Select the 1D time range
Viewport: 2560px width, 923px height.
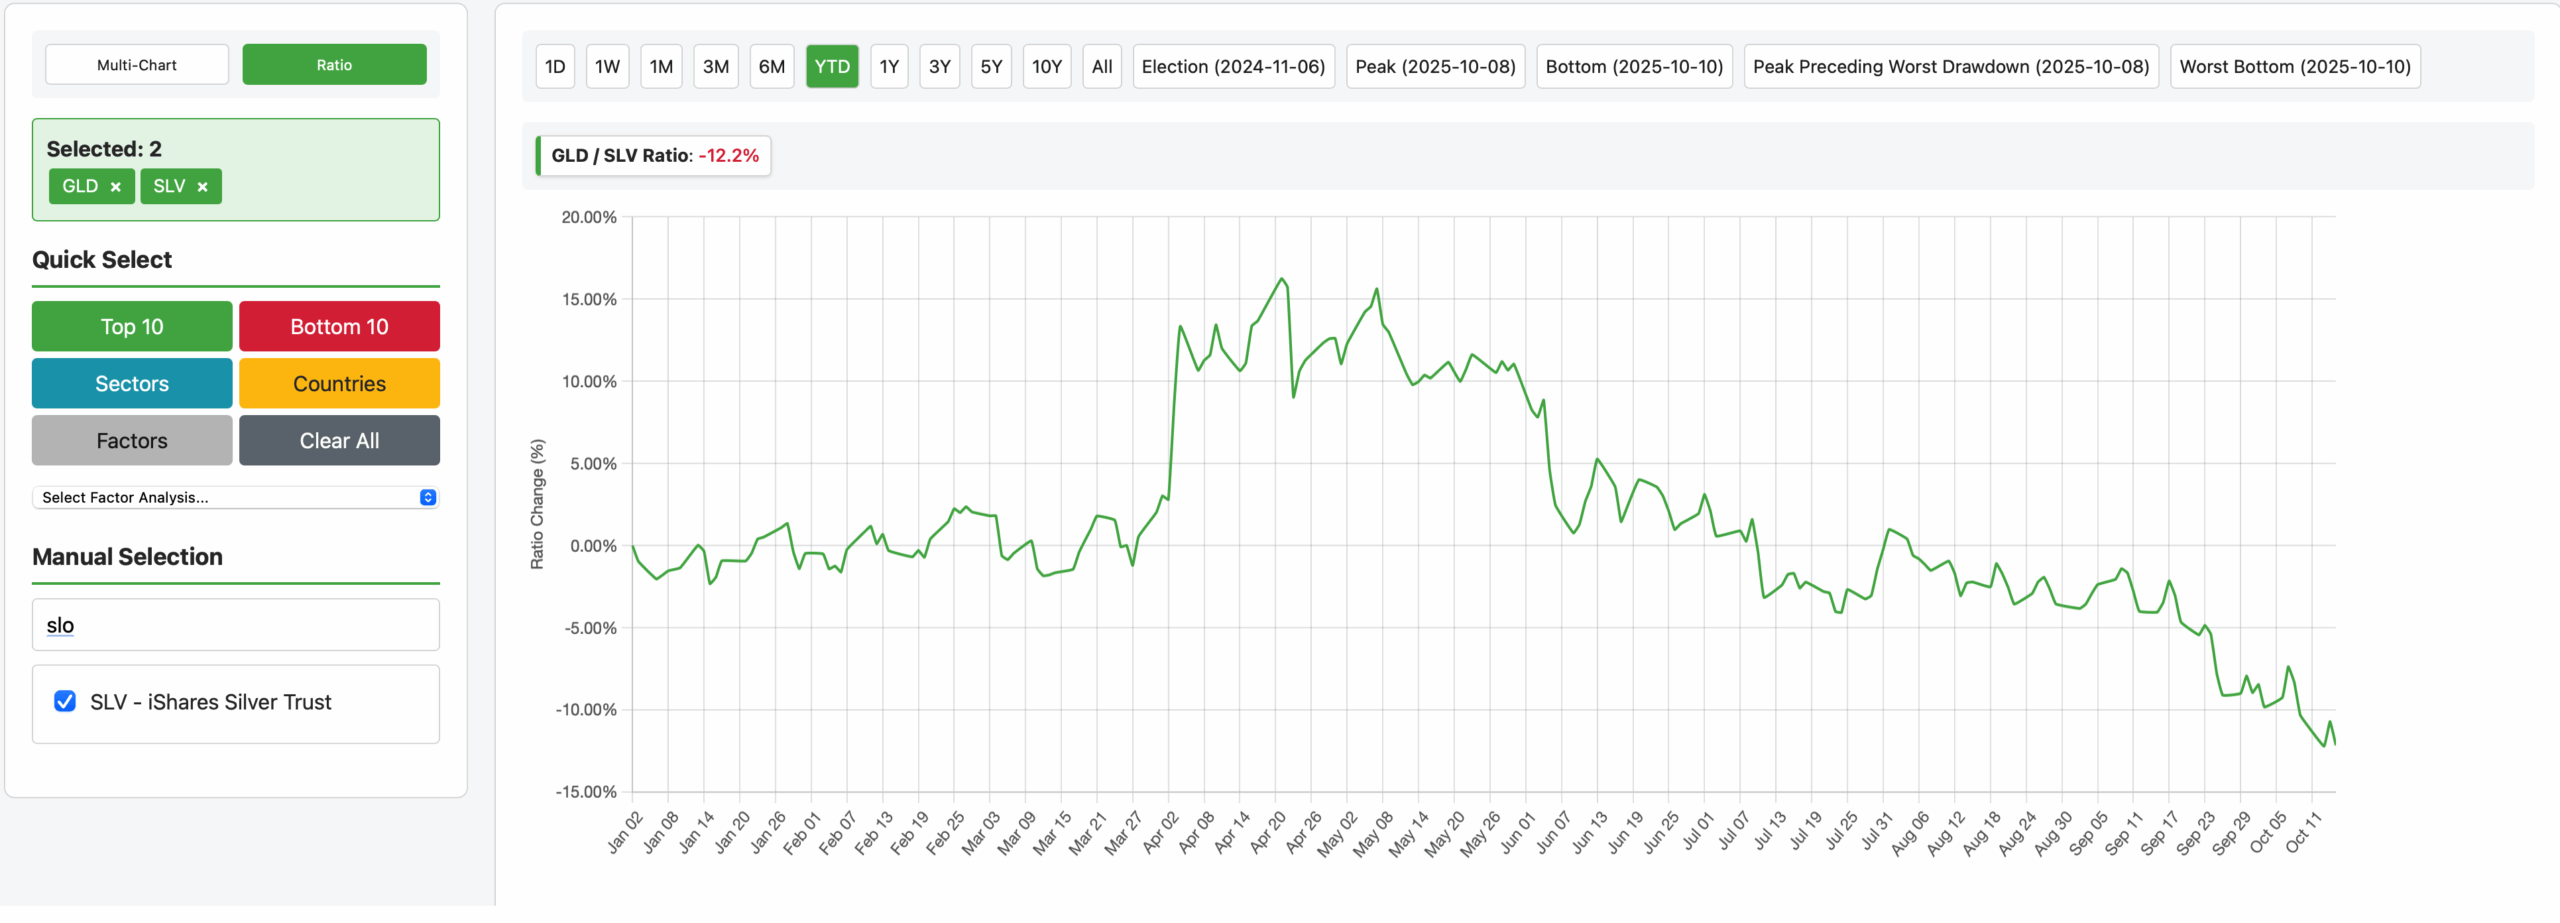(555, 67)
